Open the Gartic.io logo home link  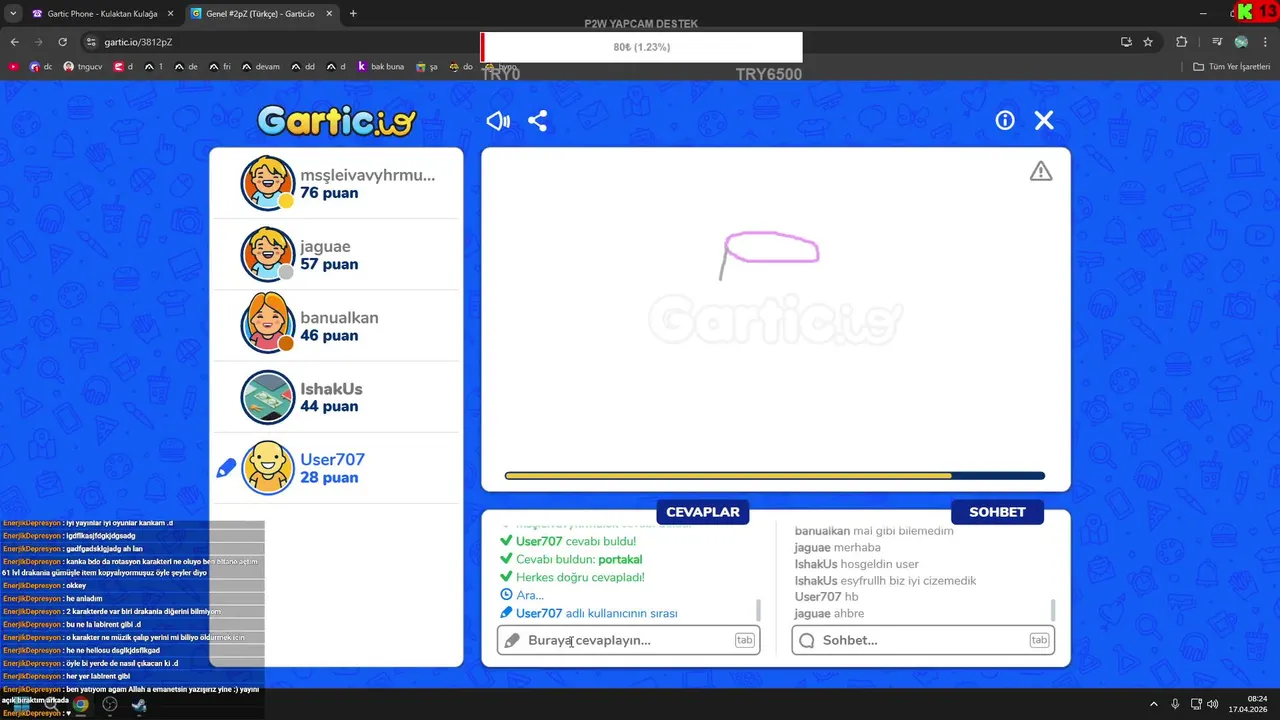point(337,121)
